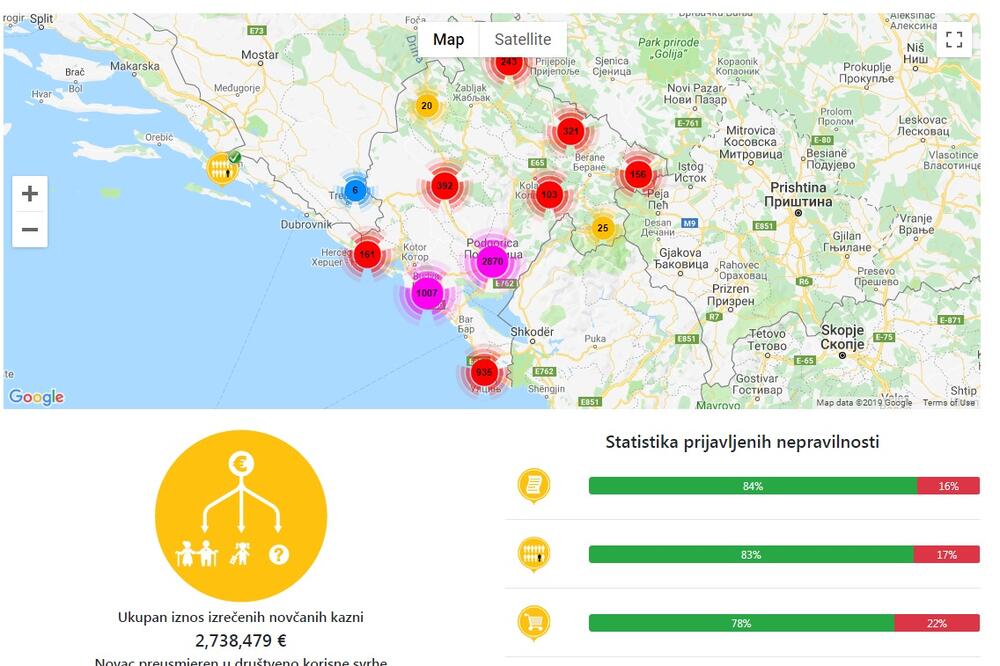
Task: Switch the map to Satellite view
Action: (x=521, y=39)
